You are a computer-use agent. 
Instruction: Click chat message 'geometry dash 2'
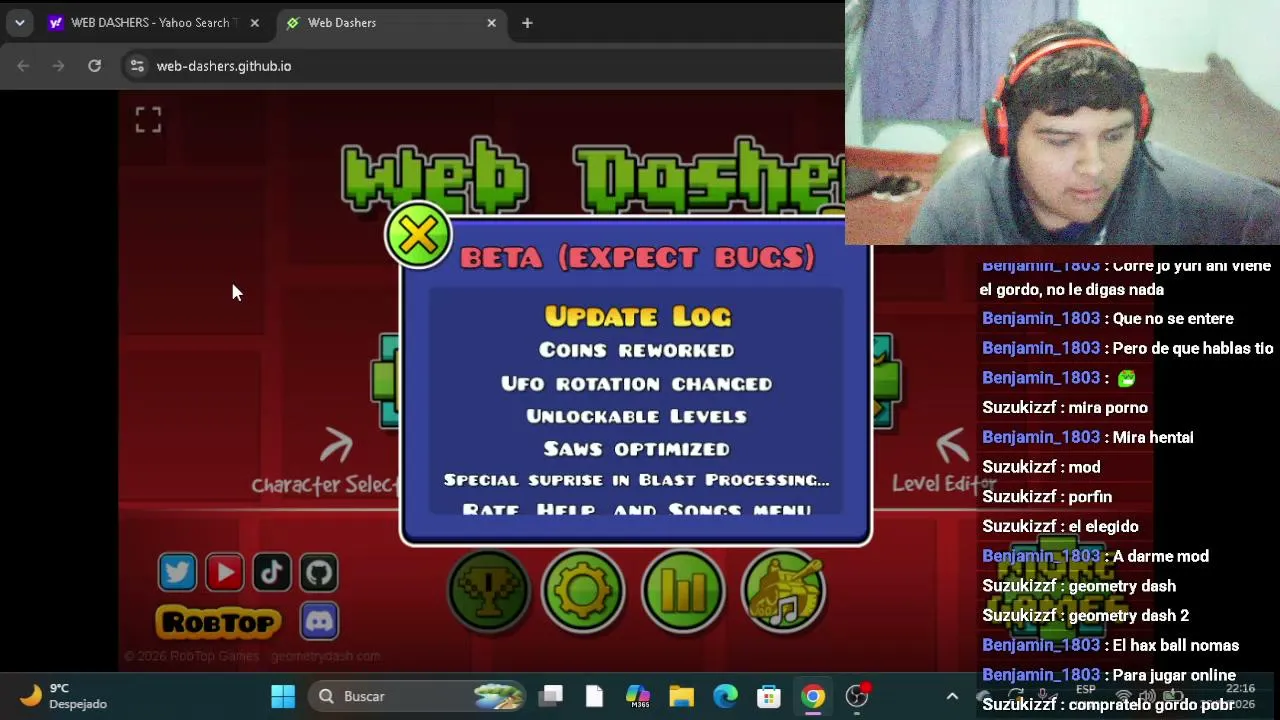click(1126, 616)
